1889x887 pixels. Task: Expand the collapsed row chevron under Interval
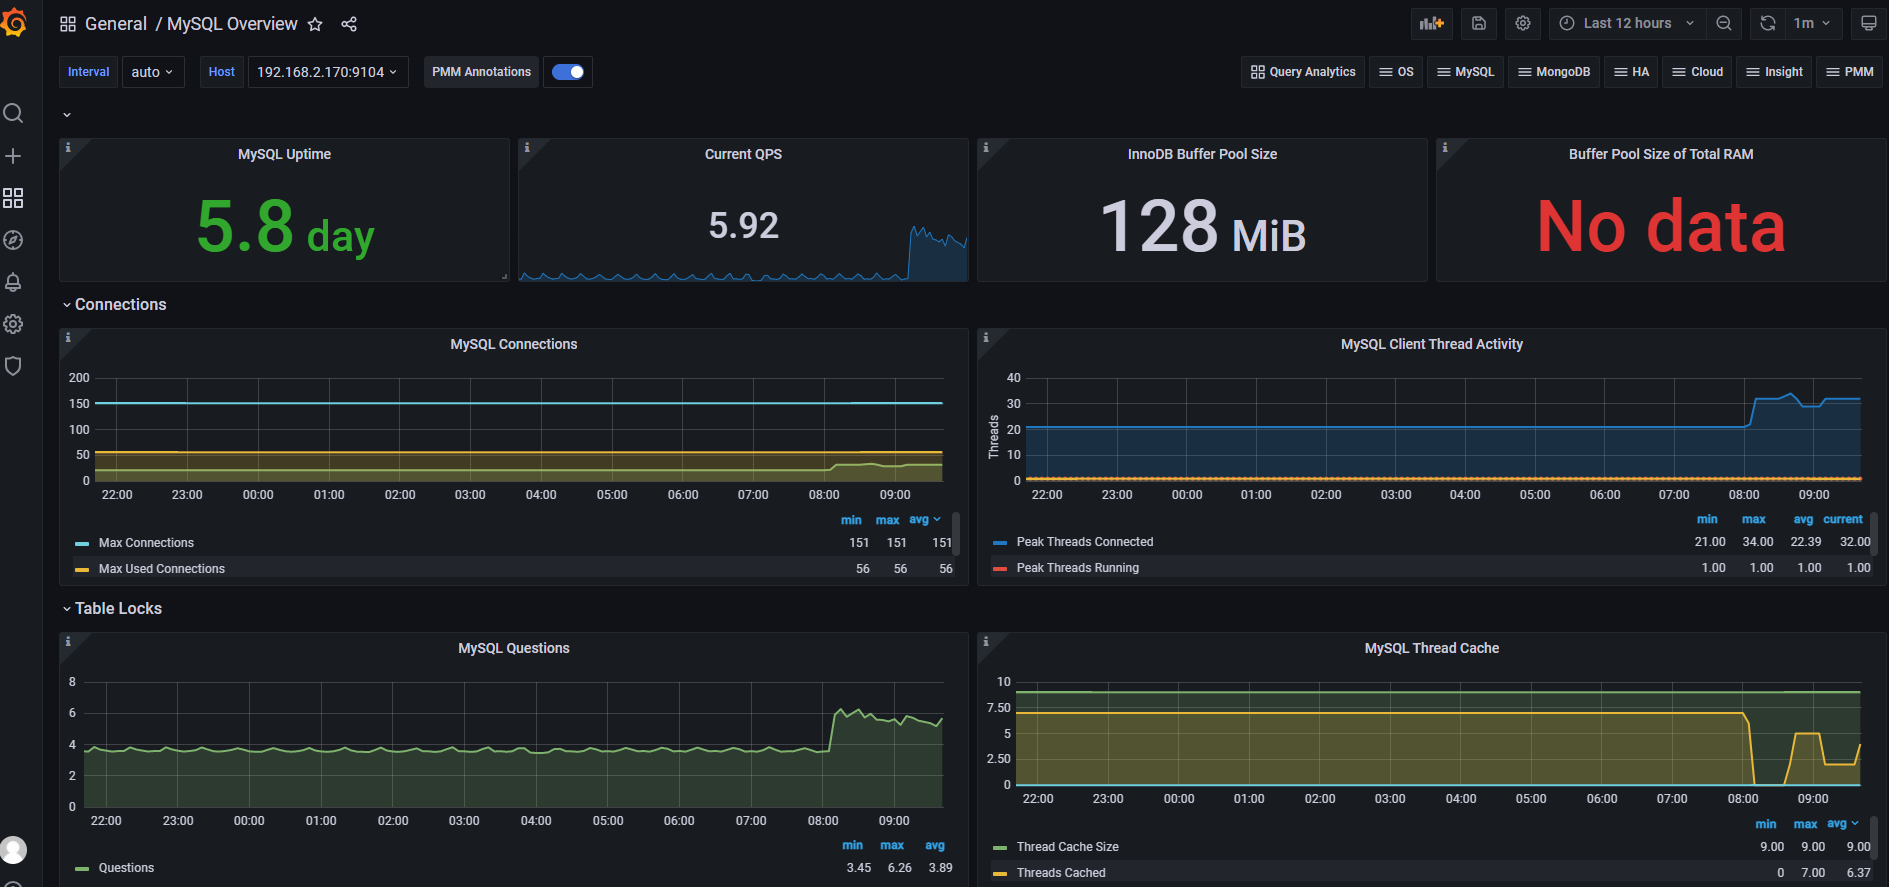(67, 115)
